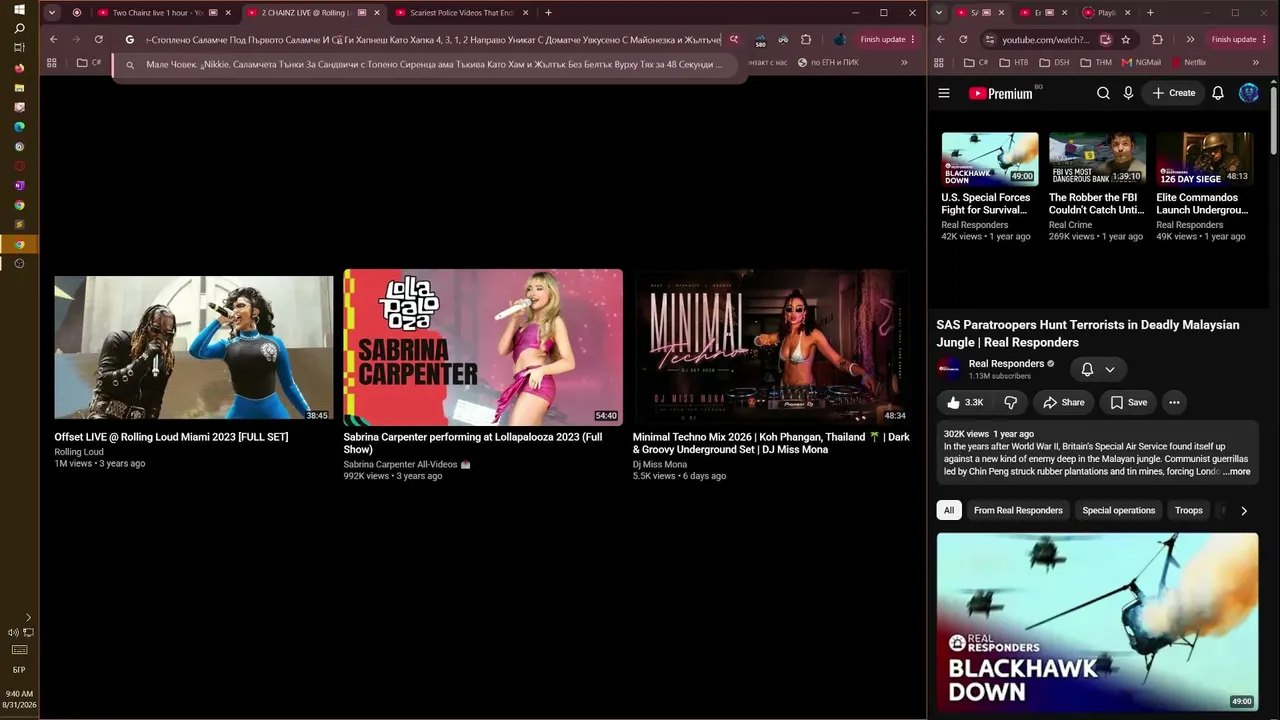Expand tab search chevron in left window
1280x720 pixels.
51,13
